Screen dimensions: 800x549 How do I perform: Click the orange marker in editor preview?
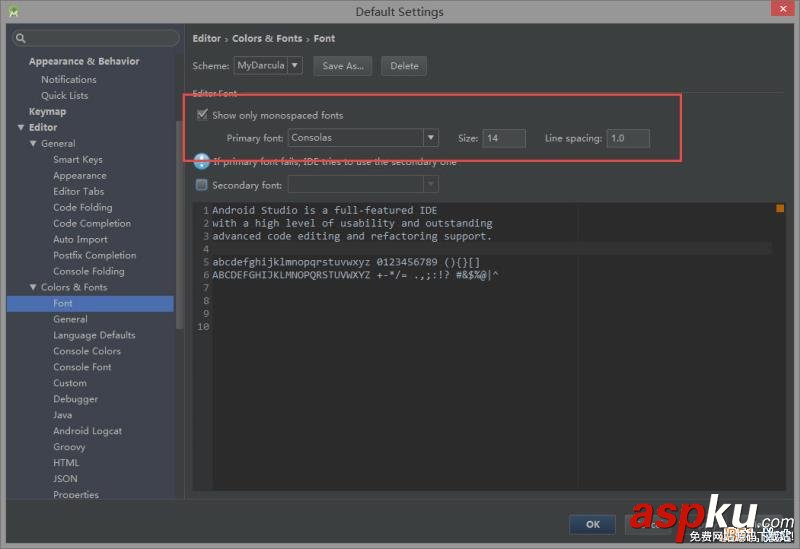780,208
